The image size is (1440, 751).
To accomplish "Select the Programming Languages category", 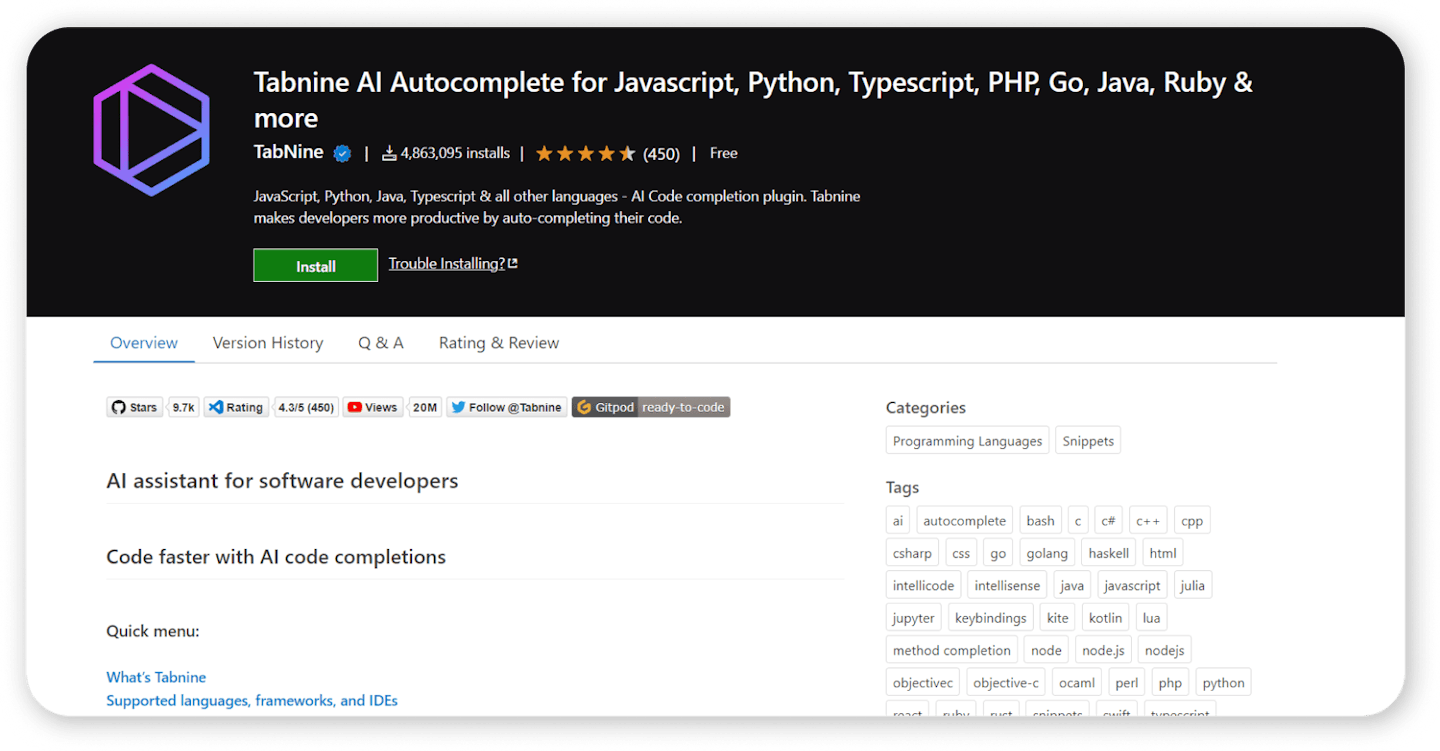I will pyautogui.click(x=967, y=441).
